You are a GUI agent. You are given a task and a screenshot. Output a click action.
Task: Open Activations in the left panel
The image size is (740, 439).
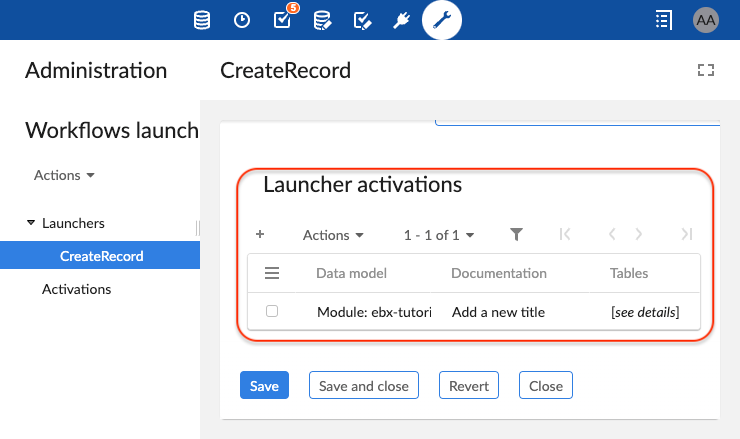[x=76, y=289]
